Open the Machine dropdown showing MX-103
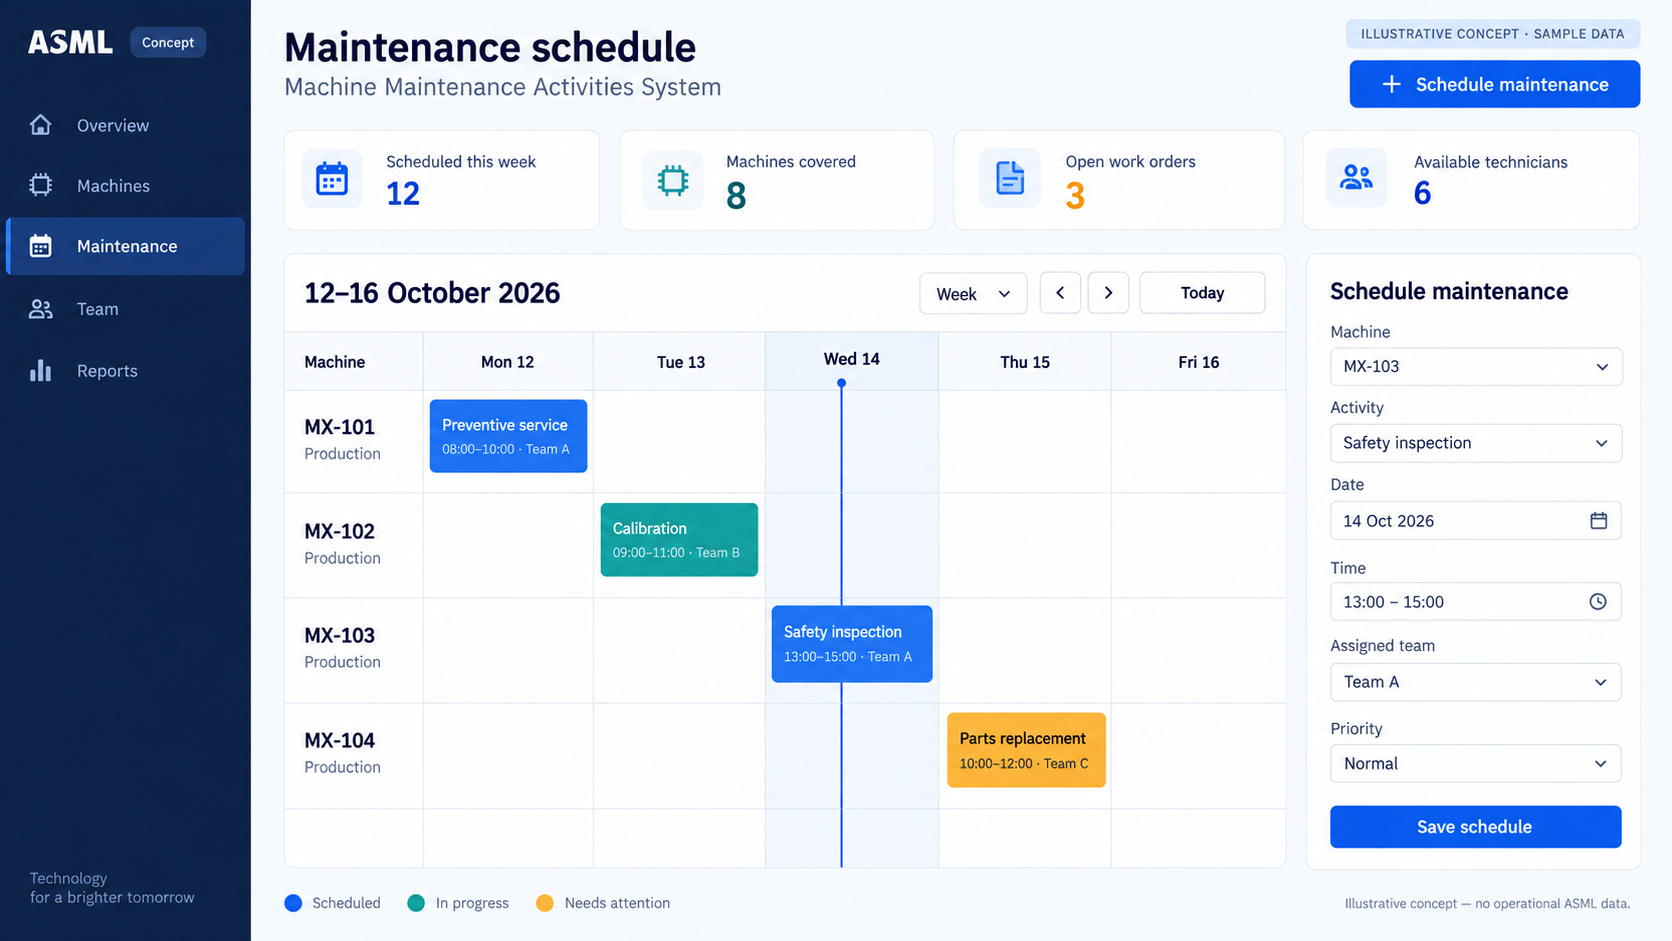The image size is (1672, 941). click(x=1475, y=366)
